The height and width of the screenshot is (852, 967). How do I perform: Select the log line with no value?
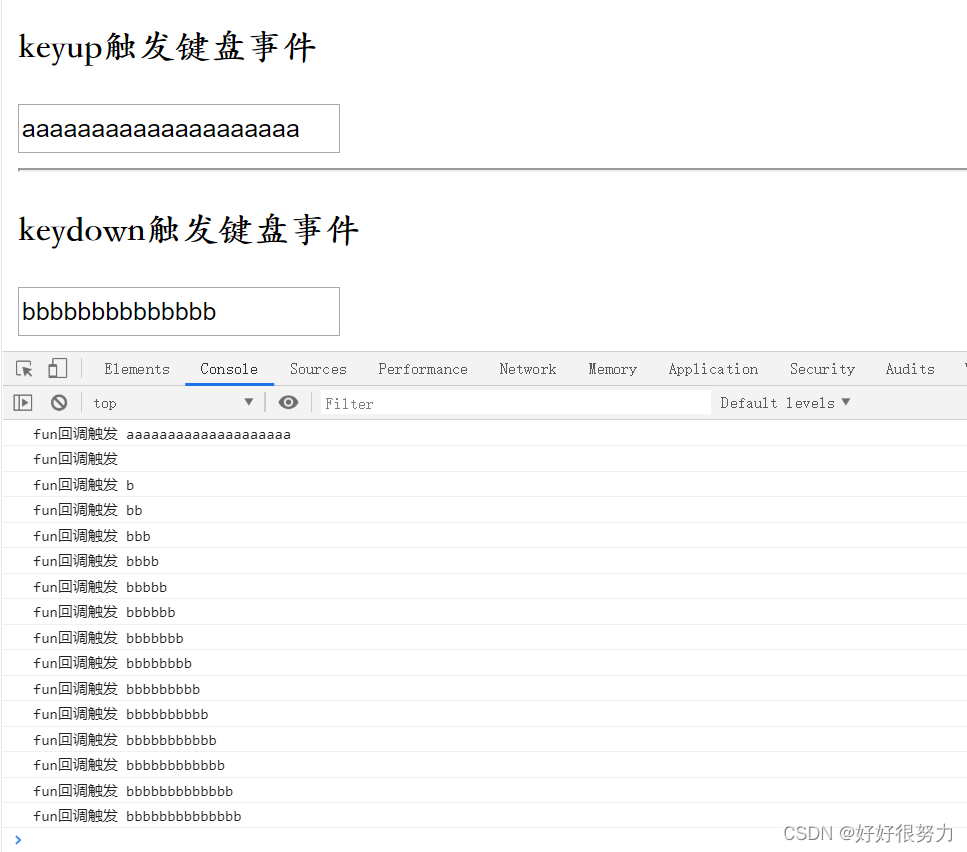[x=485, y=459]
